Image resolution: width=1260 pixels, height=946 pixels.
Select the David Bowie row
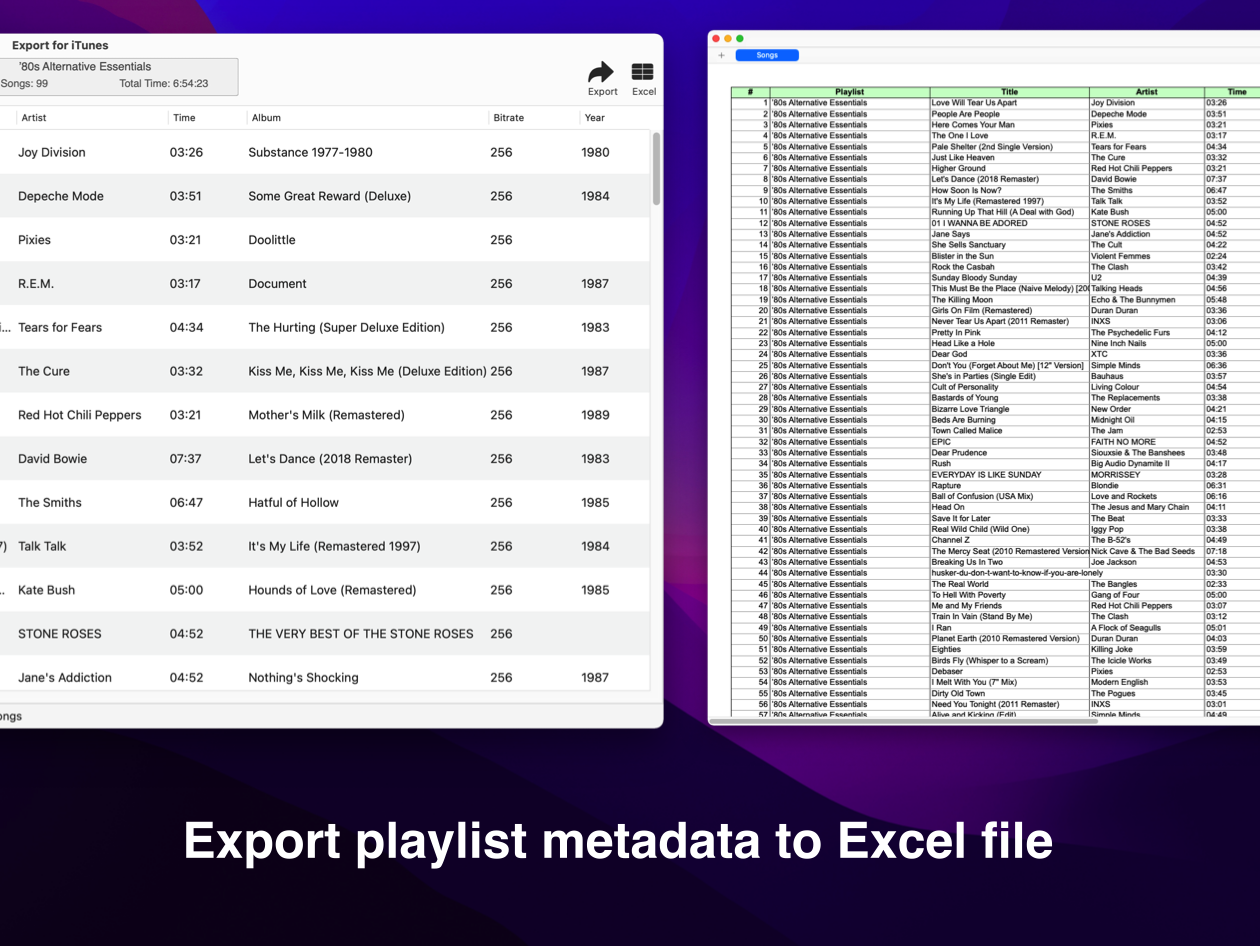coord(324,459)
